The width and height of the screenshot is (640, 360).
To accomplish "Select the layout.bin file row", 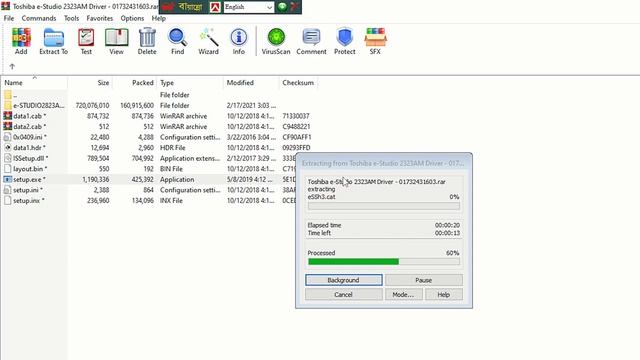I will point(149,169).
